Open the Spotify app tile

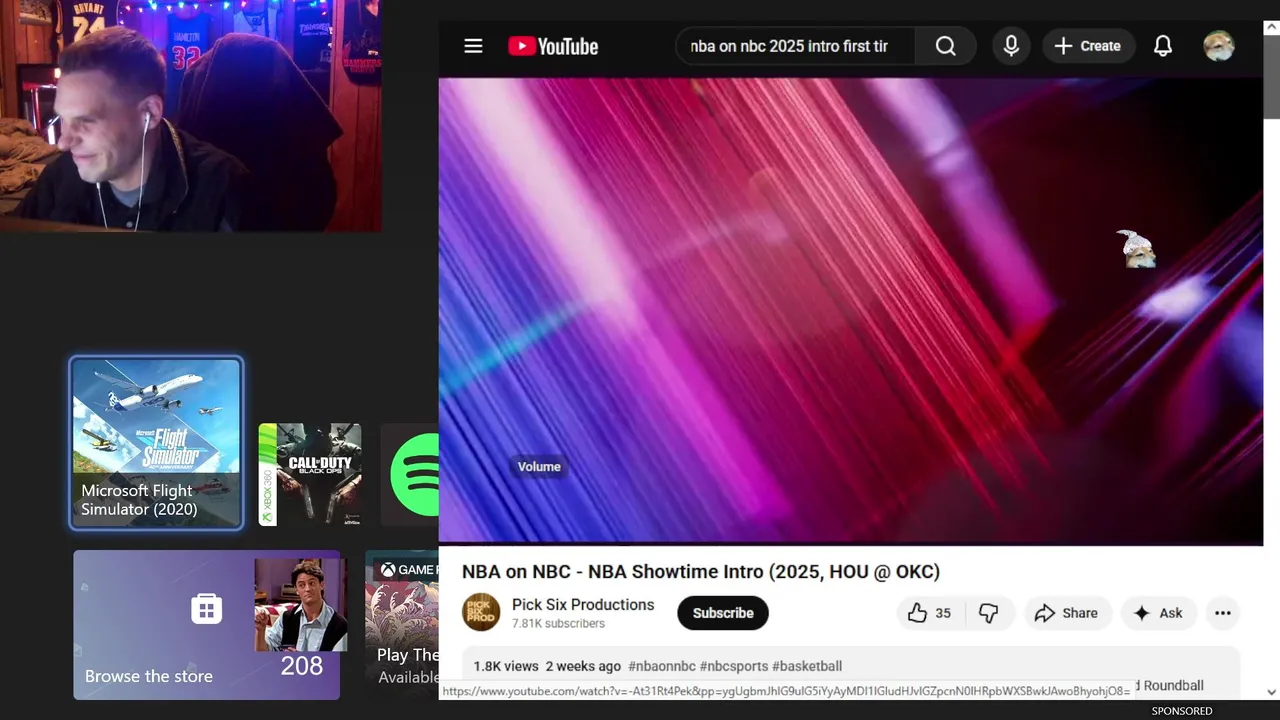click(x=410, y=475)
